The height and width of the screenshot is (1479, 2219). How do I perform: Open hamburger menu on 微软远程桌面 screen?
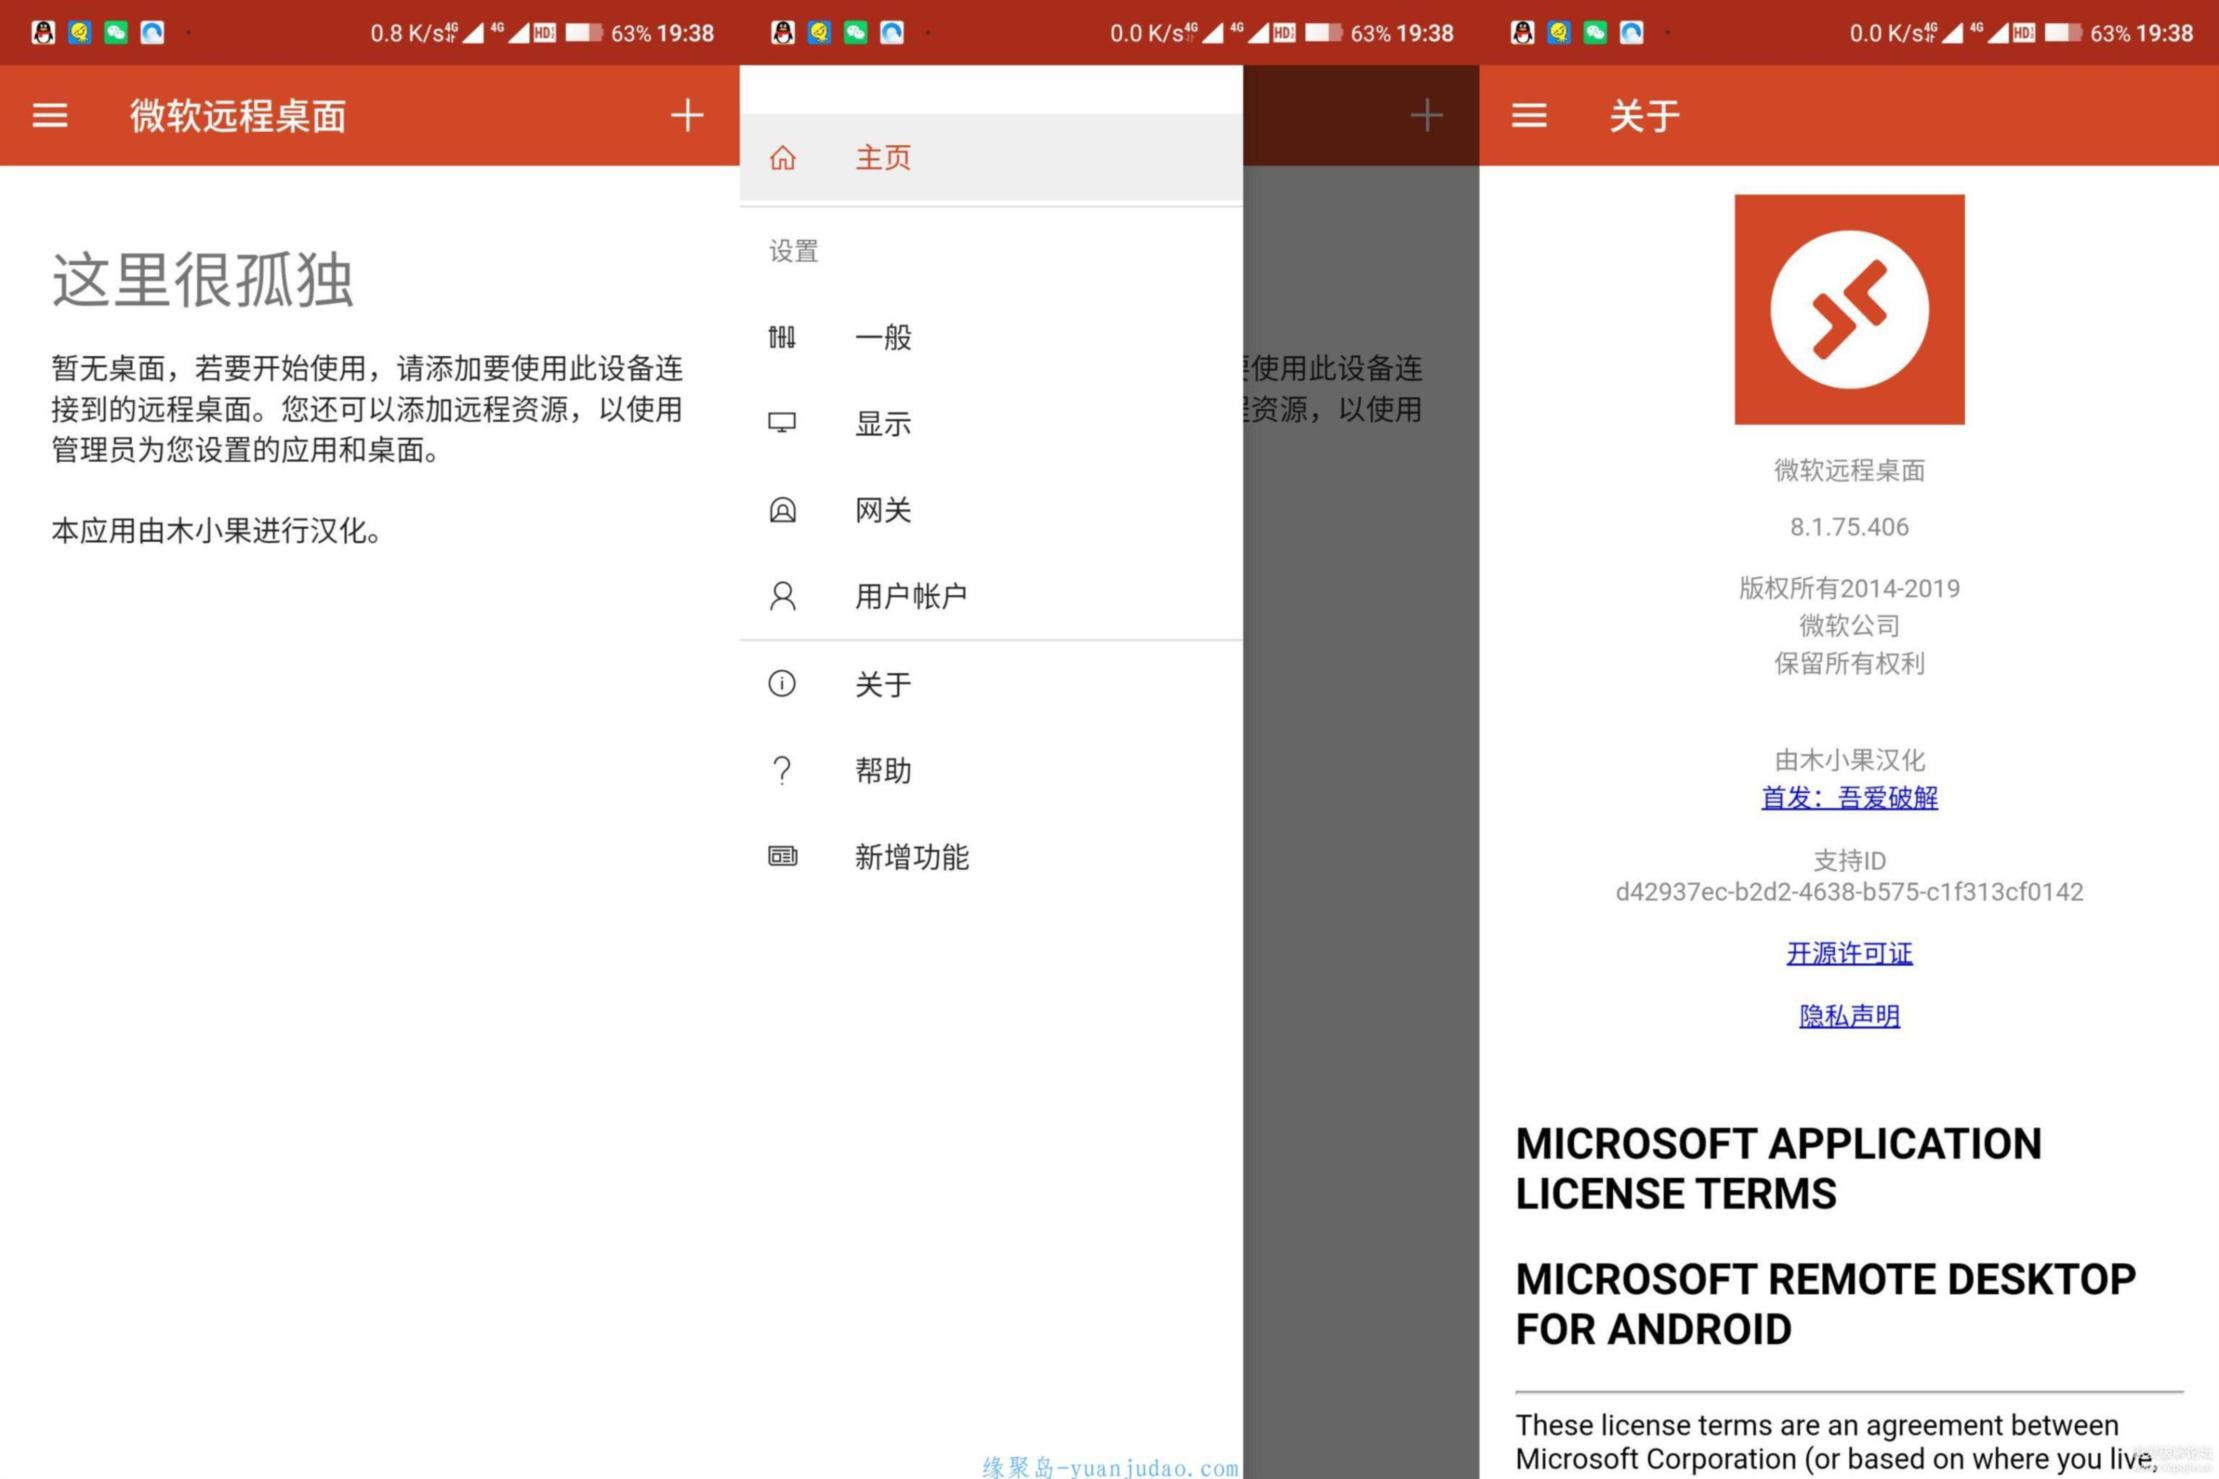[50, 116]
